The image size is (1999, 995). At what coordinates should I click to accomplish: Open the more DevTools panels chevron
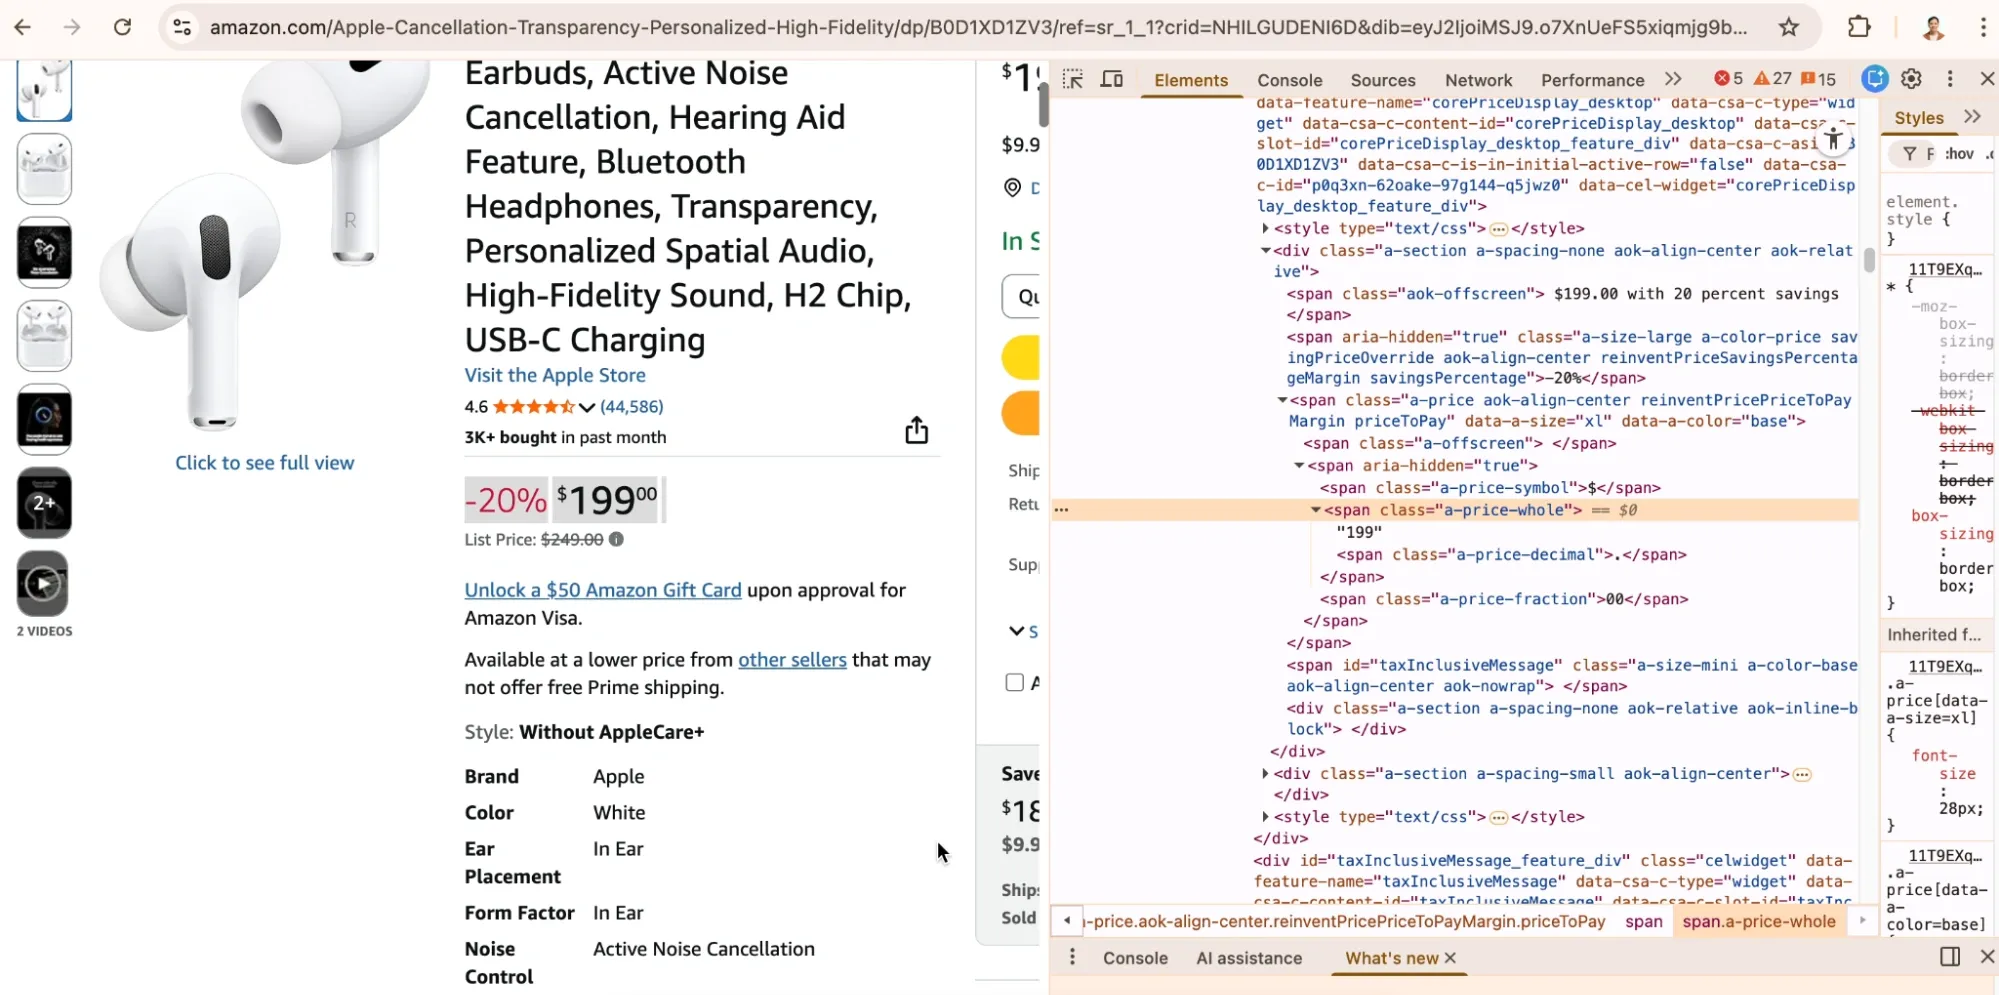(1672, 79)
